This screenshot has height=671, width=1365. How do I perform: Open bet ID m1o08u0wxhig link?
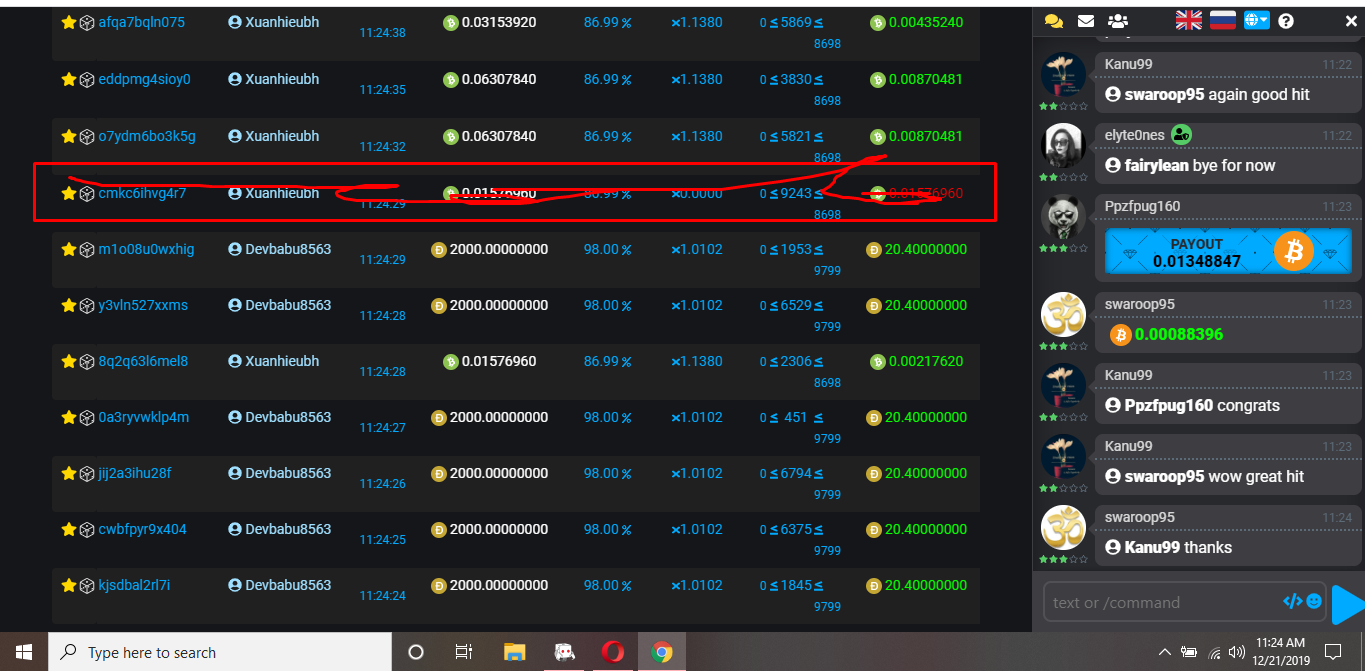(x=146, y=249)
